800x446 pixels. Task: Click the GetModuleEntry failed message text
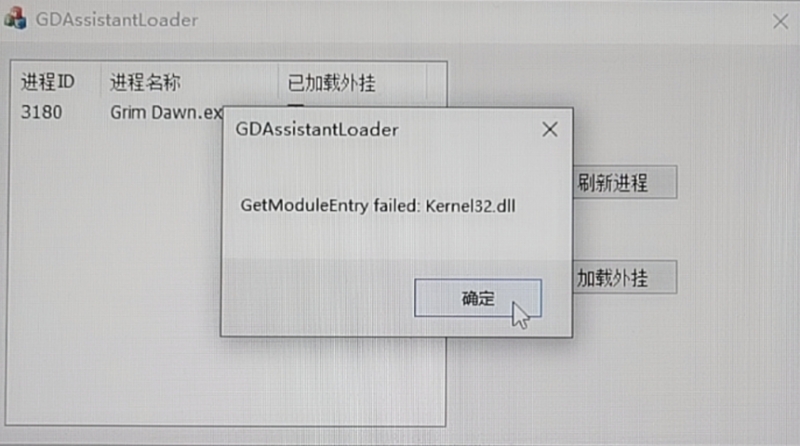(378, 206)
